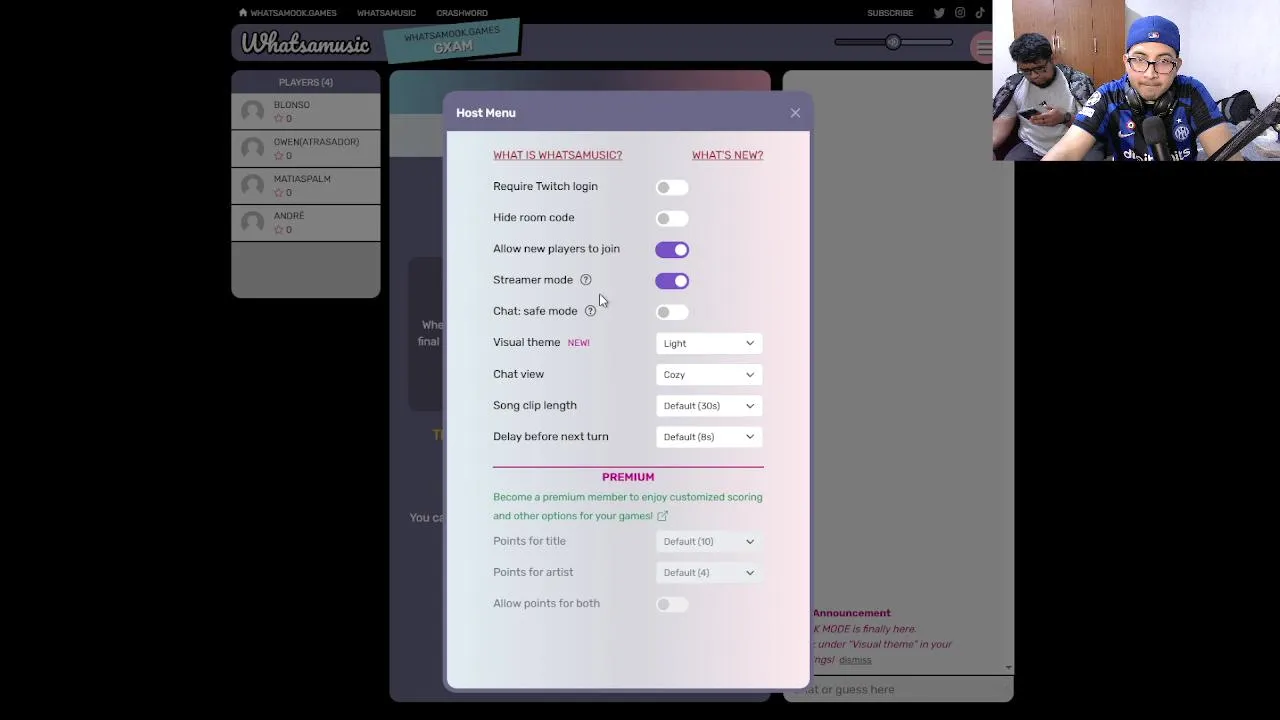The image size is (1280, 720).
Task: Select player name MATIASPALM
Action: click(x=302, y=179)
